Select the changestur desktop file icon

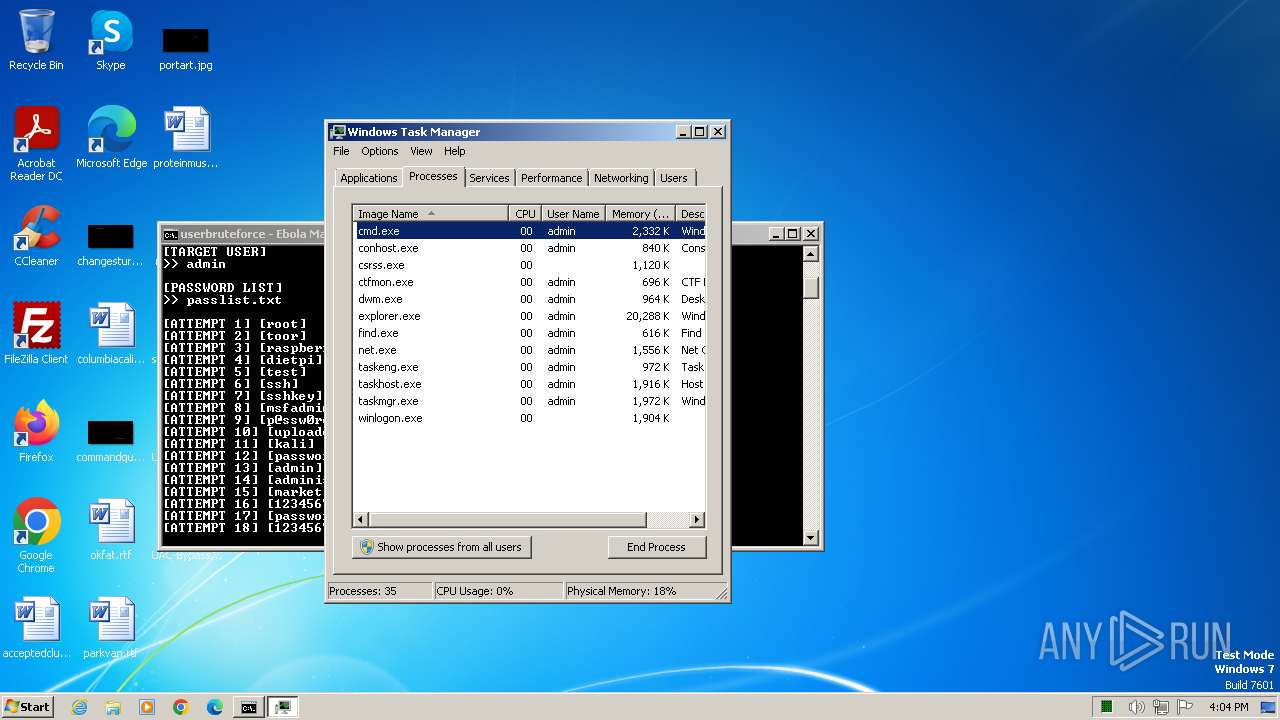coord(110,245)
